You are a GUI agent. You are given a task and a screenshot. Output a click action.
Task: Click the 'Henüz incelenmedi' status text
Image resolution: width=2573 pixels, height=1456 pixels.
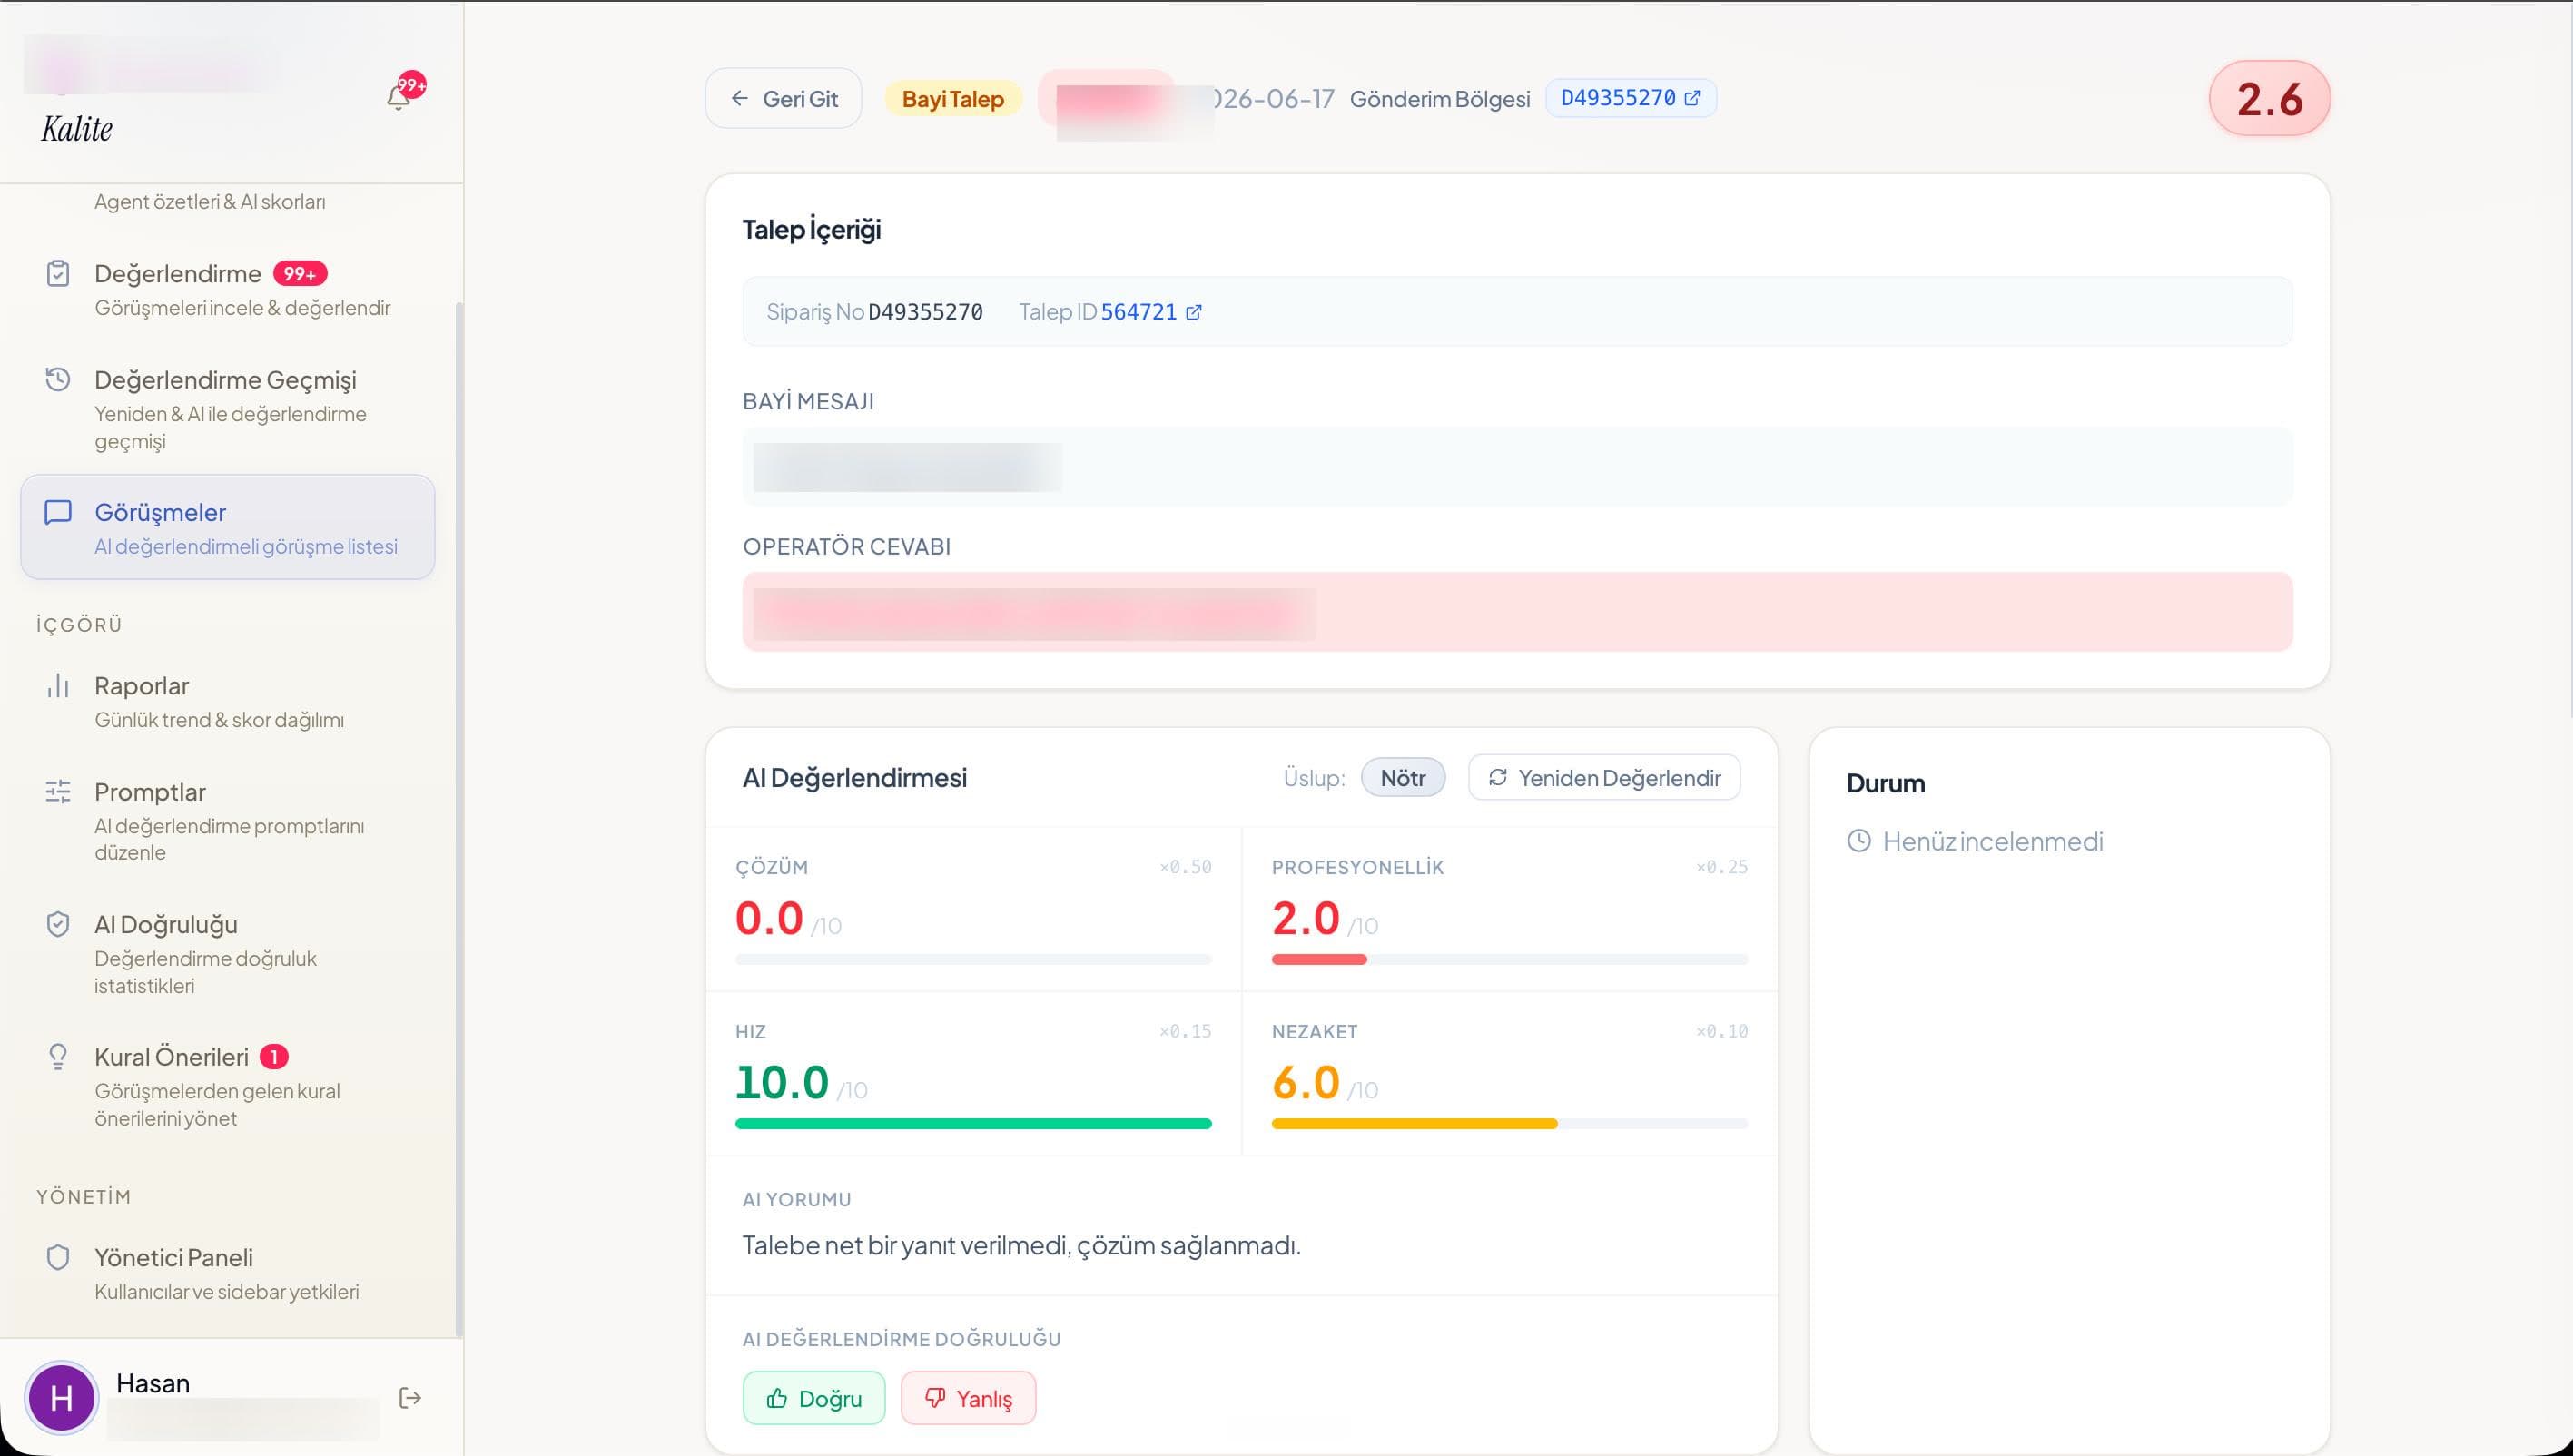(x=1993, y=841)
